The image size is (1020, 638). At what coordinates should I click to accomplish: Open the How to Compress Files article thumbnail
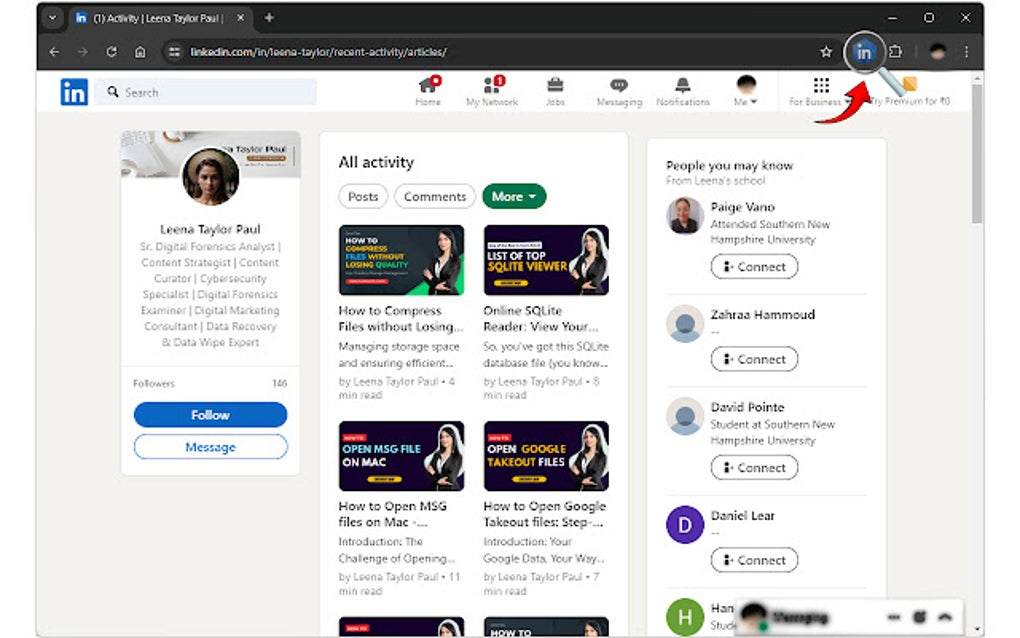click(402, 260)
